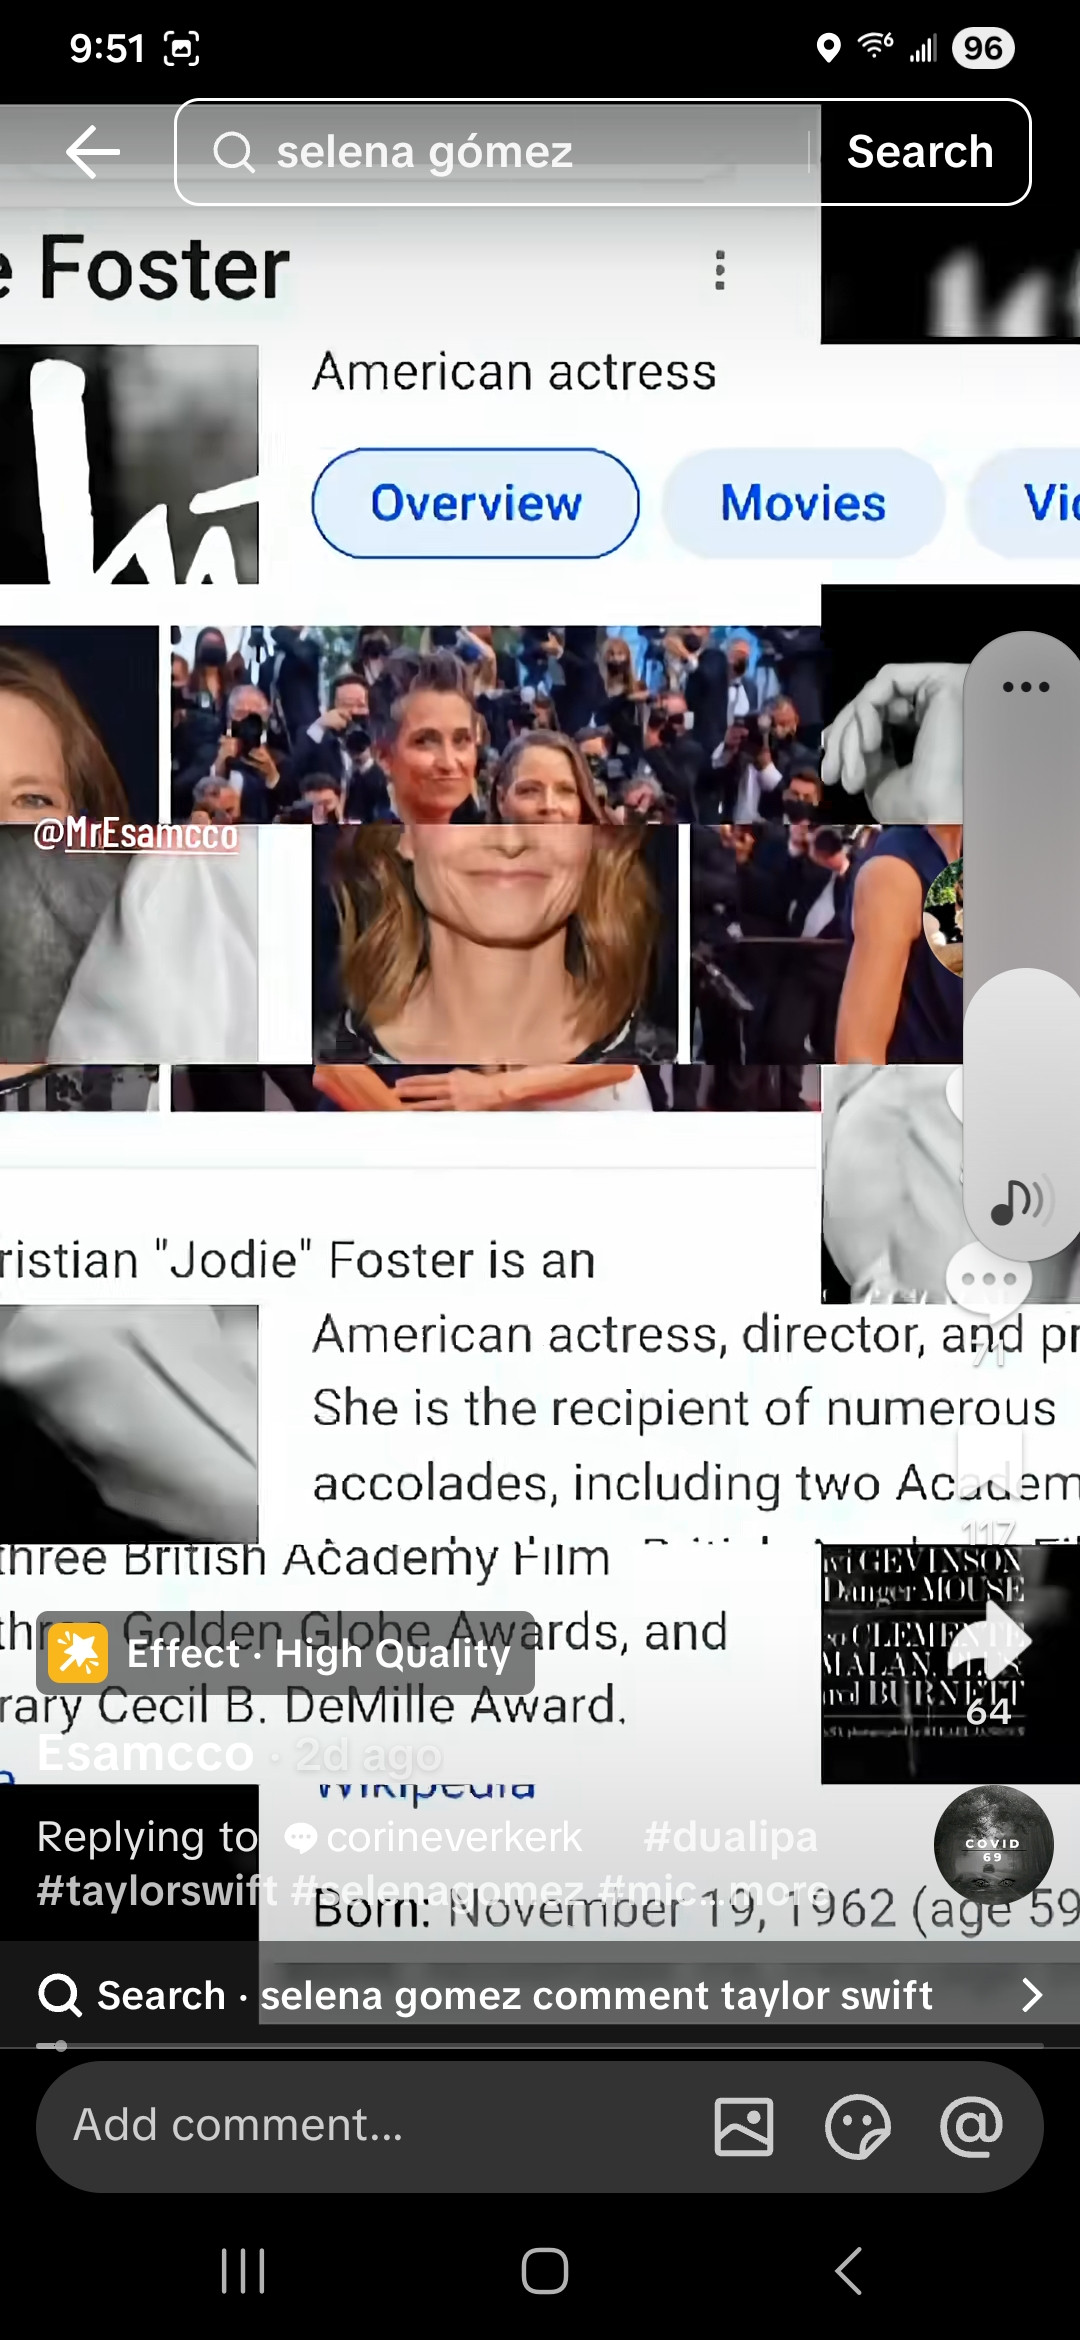Tap the back arrow beside the search bar
Screen dimensions: 1080x2340
93,152
